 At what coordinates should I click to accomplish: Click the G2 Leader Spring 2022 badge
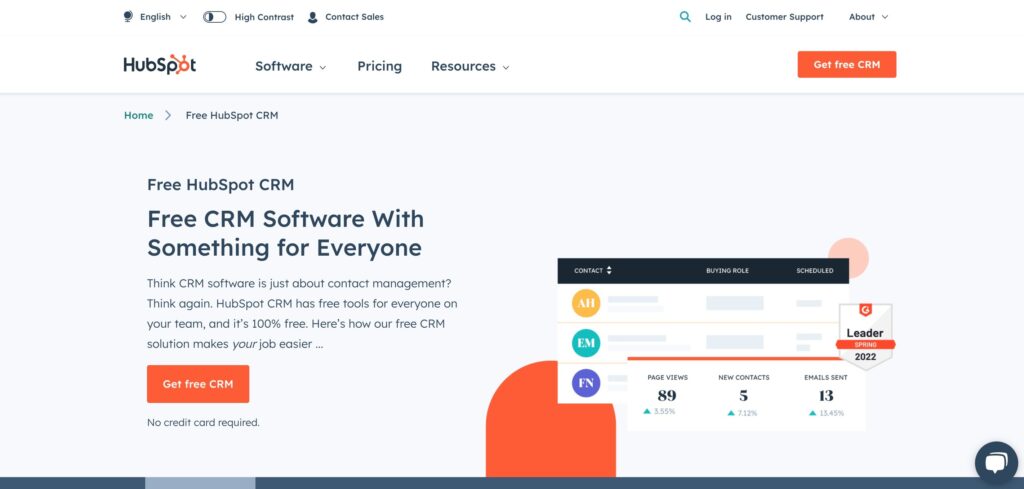(865, 336)
